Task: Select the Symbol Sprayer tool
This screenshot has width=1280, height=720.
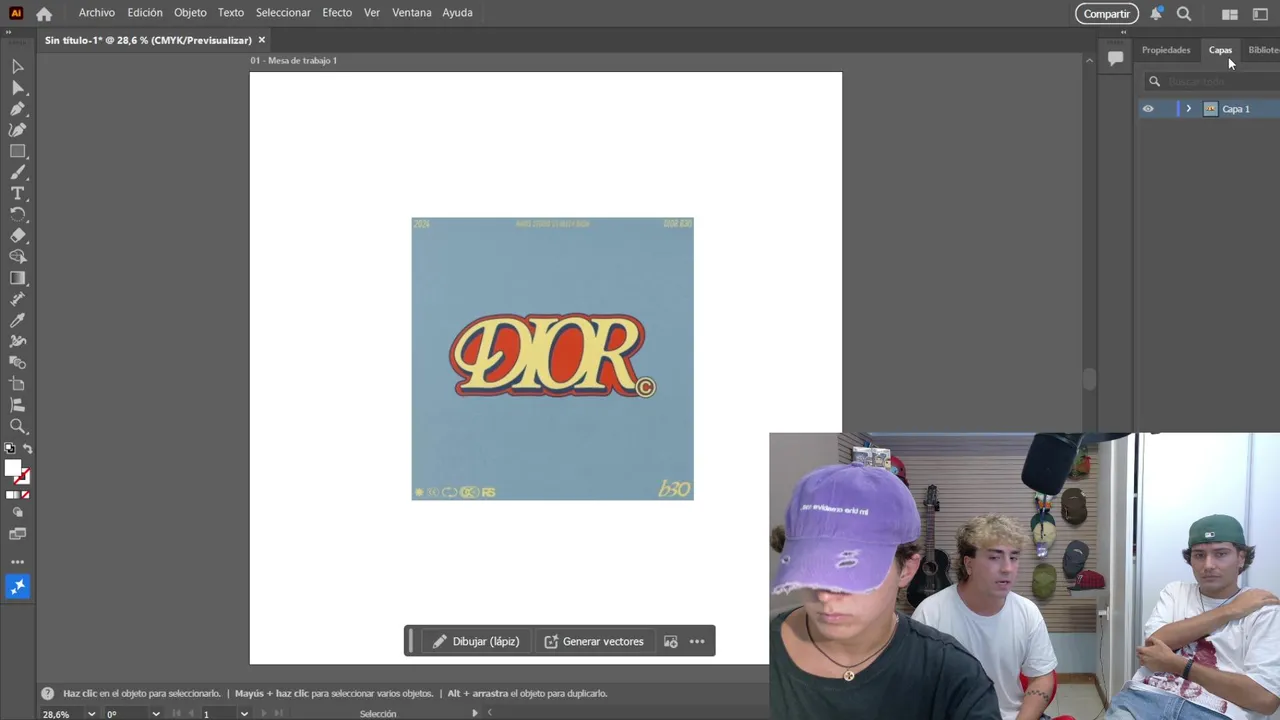Action: coord(17,341)
